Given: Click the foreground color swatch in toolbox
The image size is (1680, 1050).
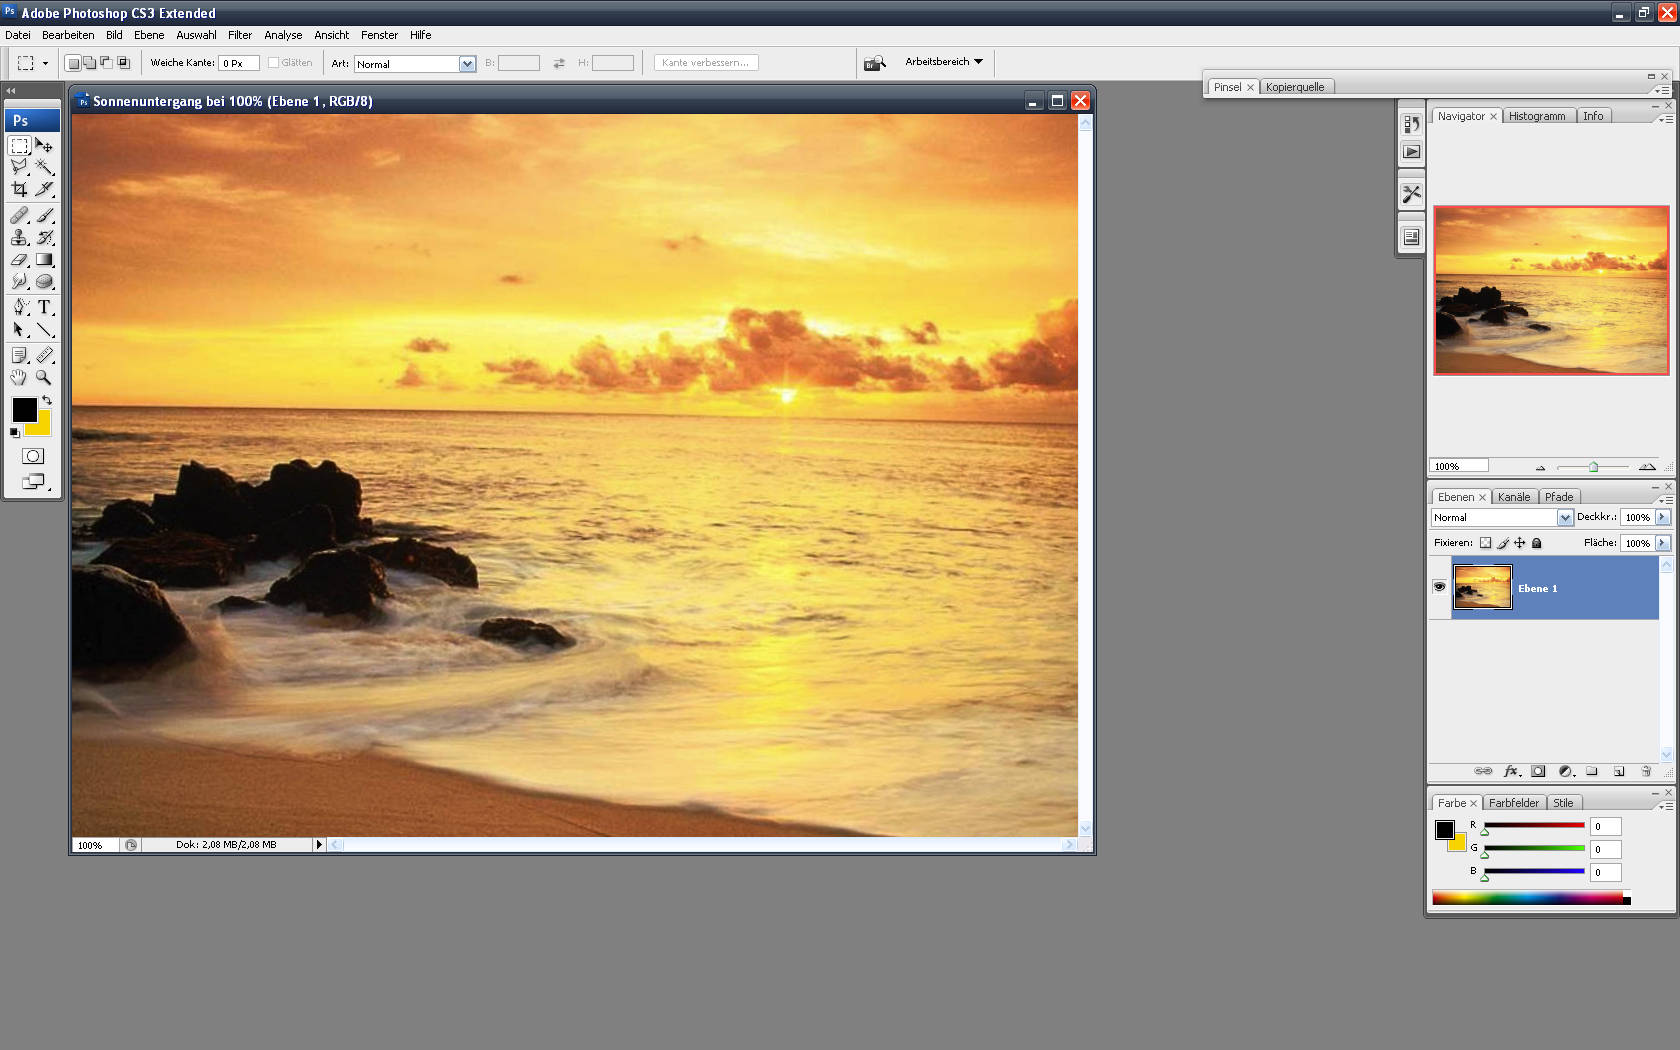Looking at the screenshot, I should coord(24,410).
